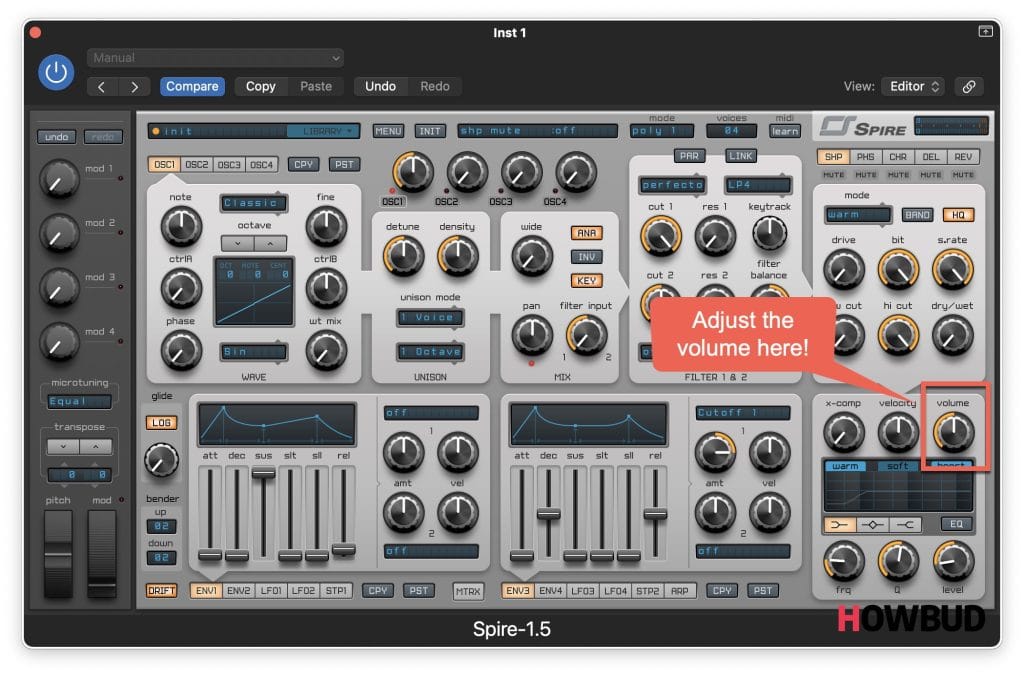This screenshot has height=675, width=1024.
Task: Click the volume knob
Action: pos(953,432)
